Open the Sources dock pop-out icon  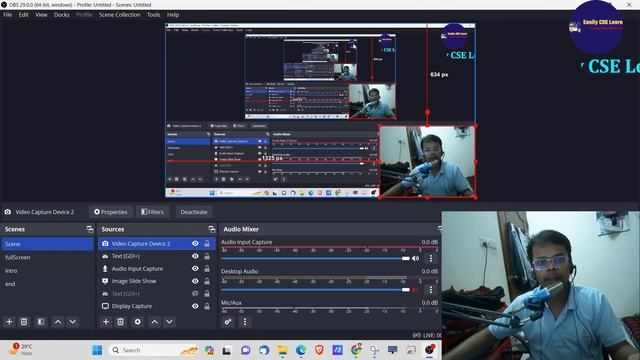(x=211, y=229)
